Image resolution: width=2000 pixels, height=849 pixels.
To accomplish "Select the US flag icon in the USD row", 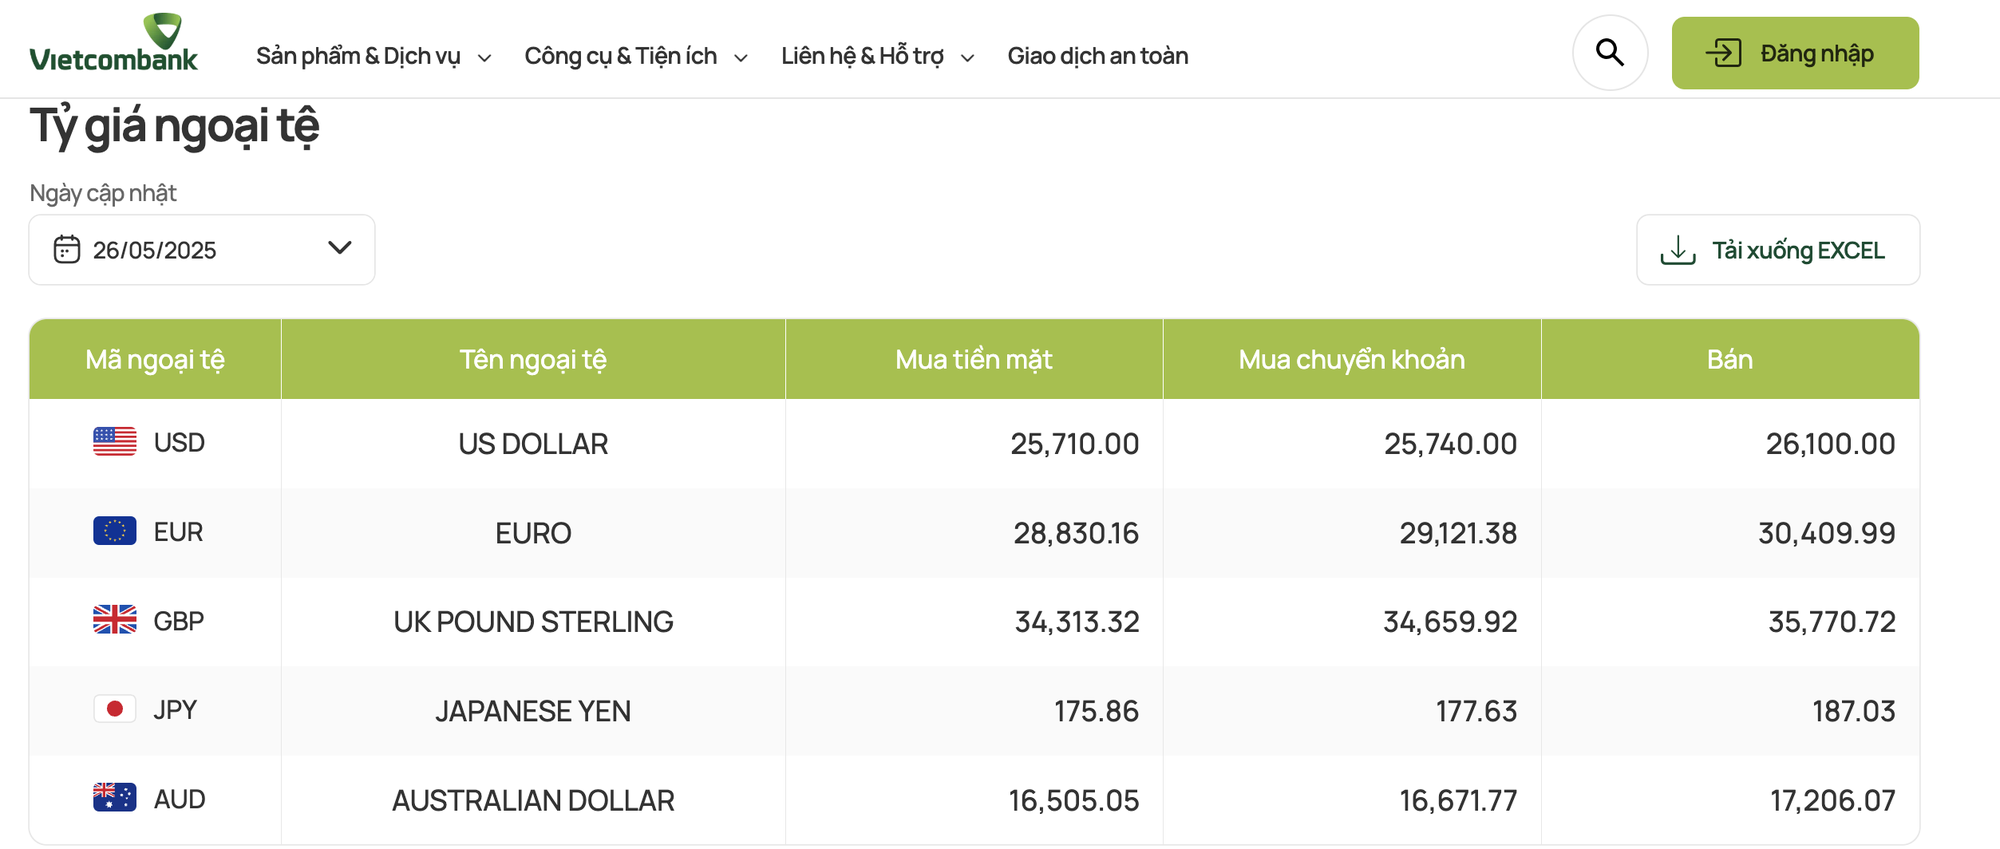I will [x=114, y=442].
